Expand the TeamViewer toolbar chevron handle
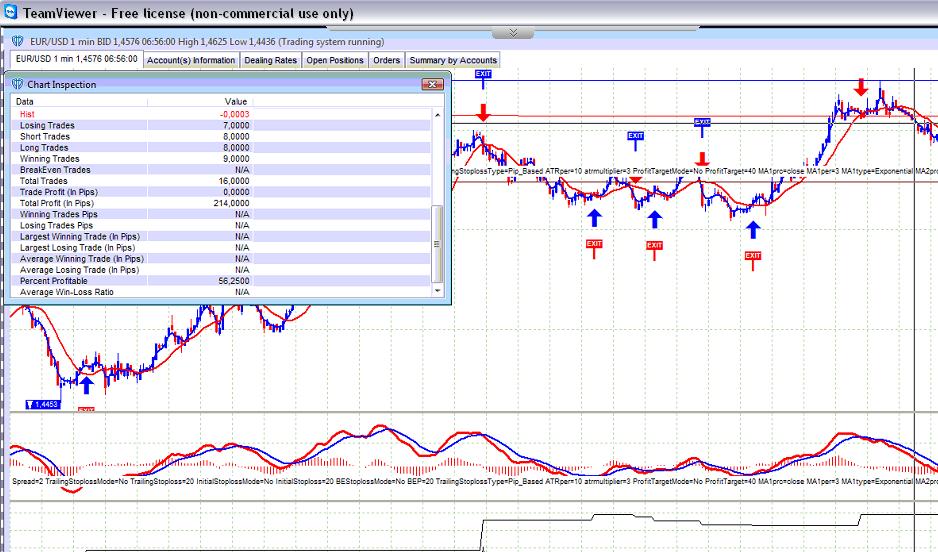This screenshot has height=552, width=938. (x=513, y=32)
